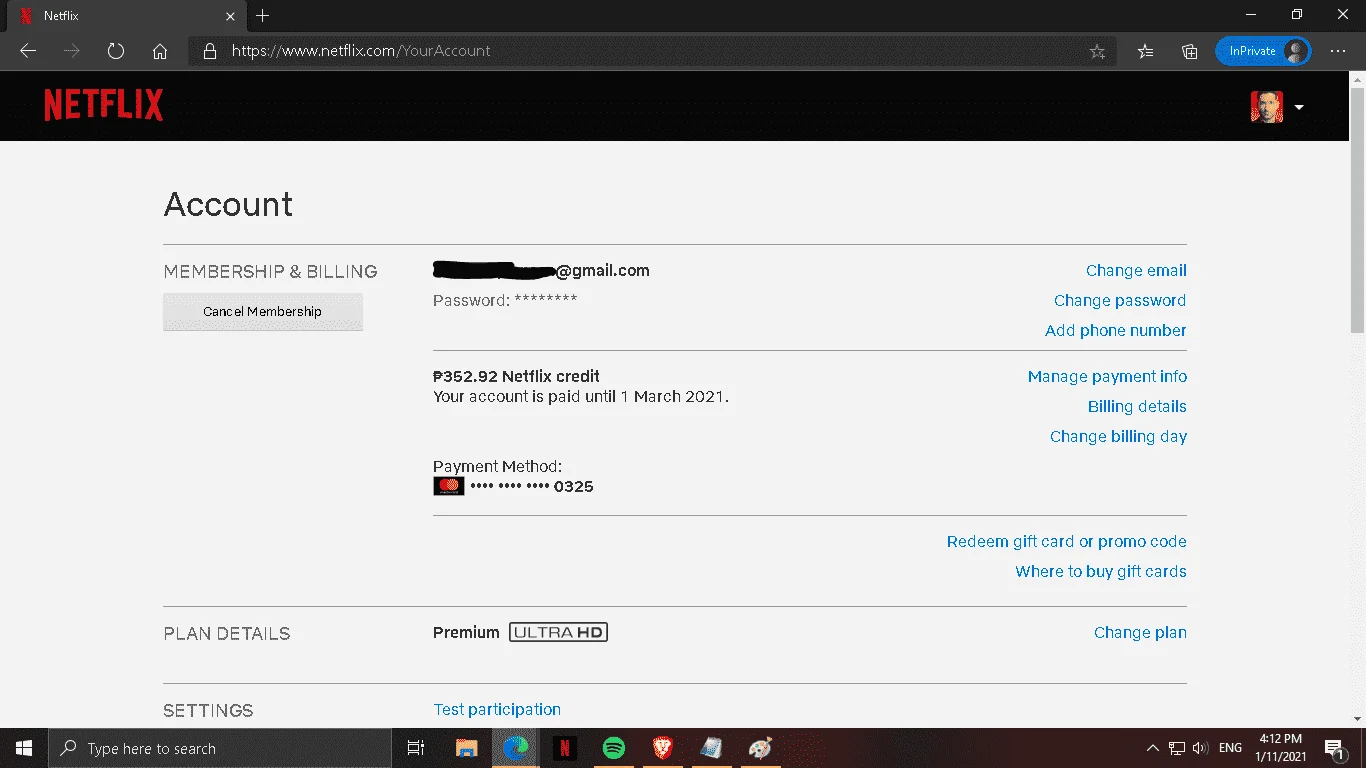Open a new browser tab
This screenshot has width=1366, height=768.
262,16
